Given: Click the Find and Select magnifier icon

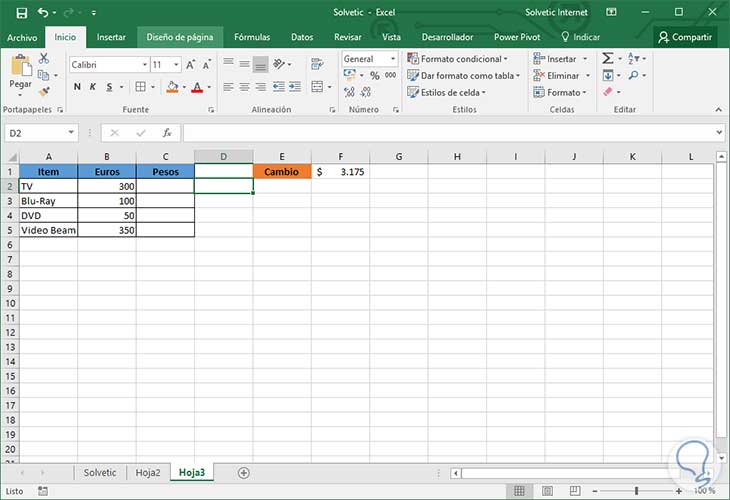Looking at the screenshot, I should click(x=633, y=75).
